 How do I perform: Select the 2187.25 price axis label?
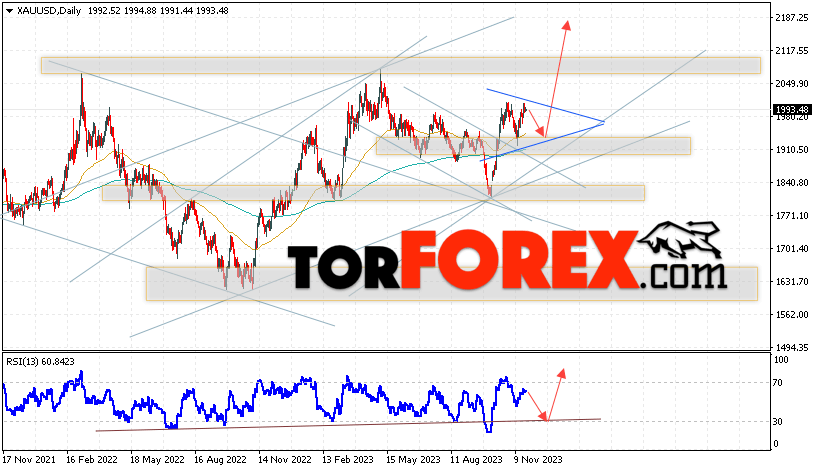coord(792,18)
